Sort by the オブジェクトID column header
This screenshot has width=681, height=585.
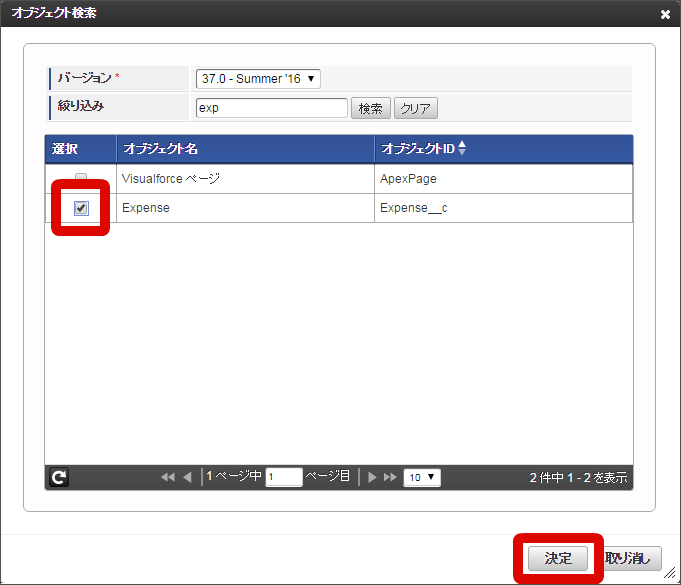point(503,149)
